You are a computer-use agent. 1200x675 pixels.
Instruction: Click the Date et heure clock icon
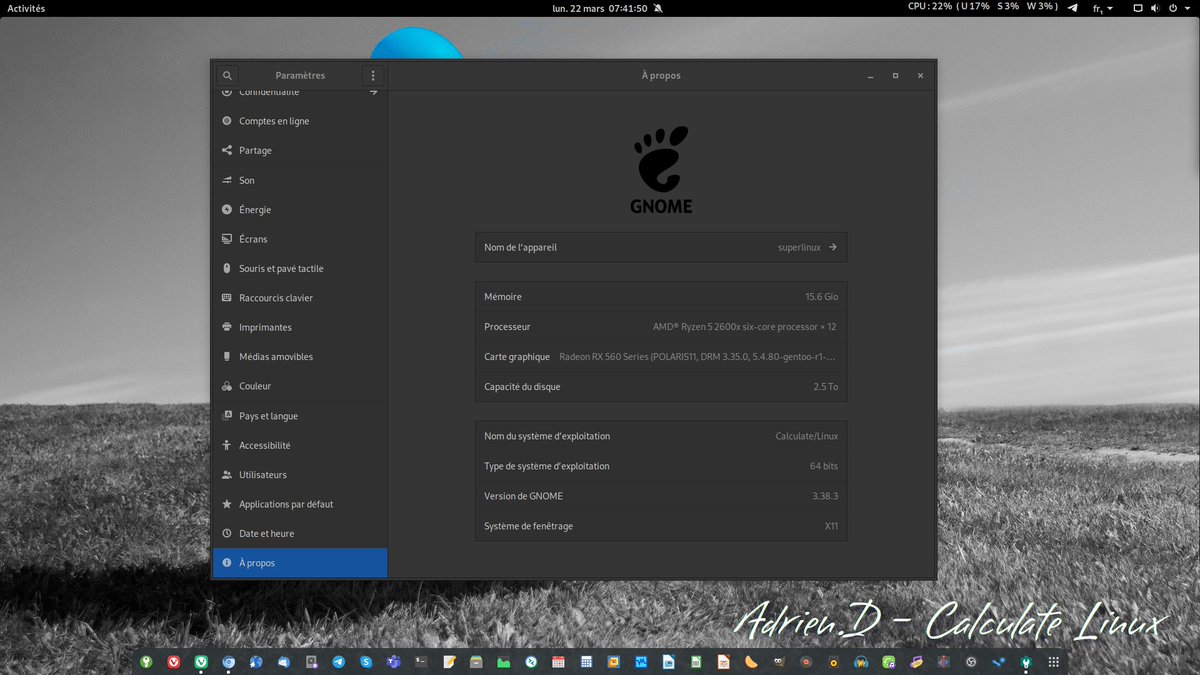click(227, 533)
